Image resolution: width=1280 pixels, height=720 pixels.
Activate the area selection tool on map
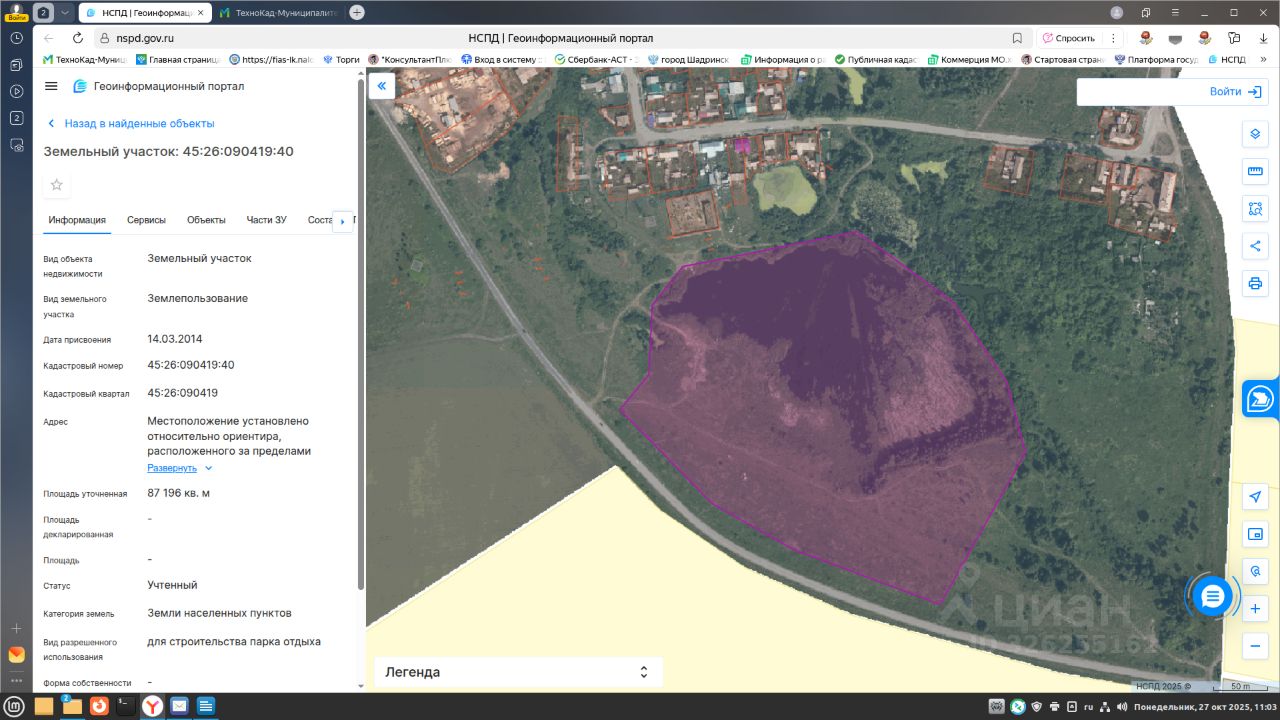(1255, 209)
